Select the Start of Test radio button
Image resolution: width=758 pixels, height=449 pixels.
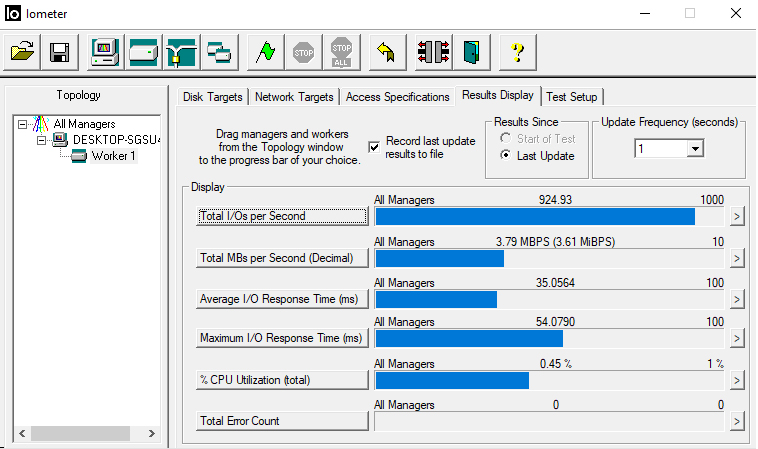tap(505, 139)
